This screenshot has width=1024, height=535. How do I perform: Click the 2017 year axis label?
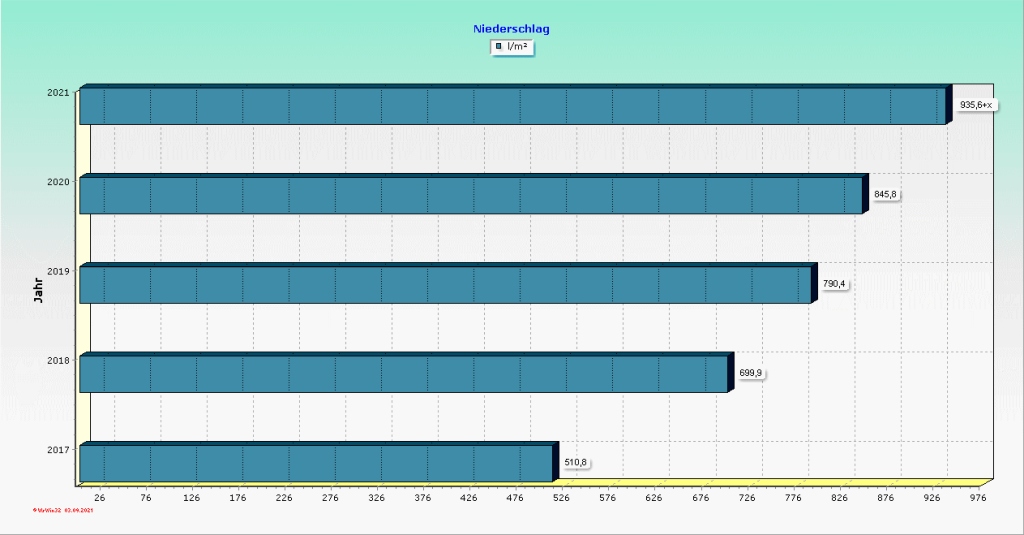point(58,450)
